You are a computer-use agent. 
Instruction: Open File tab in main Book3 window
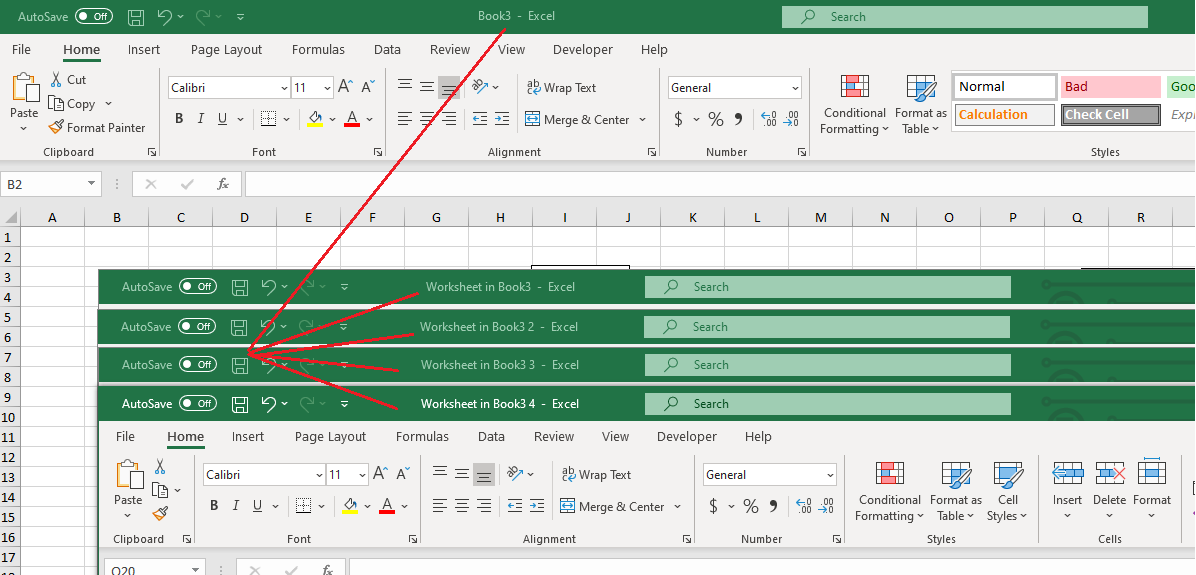tap(21, 50)
